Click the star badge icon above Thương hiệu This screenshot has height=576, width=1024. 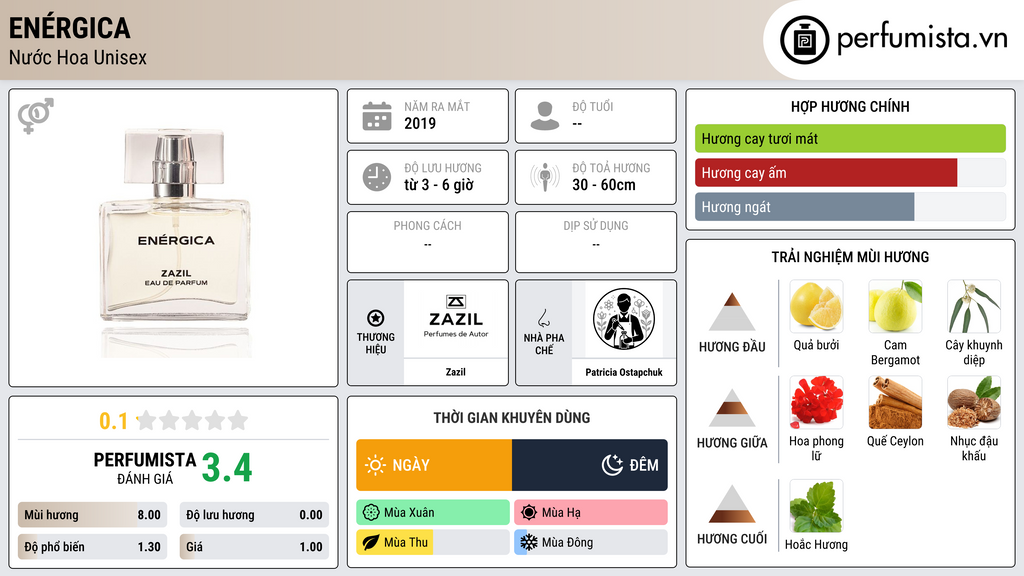[376, 318]
